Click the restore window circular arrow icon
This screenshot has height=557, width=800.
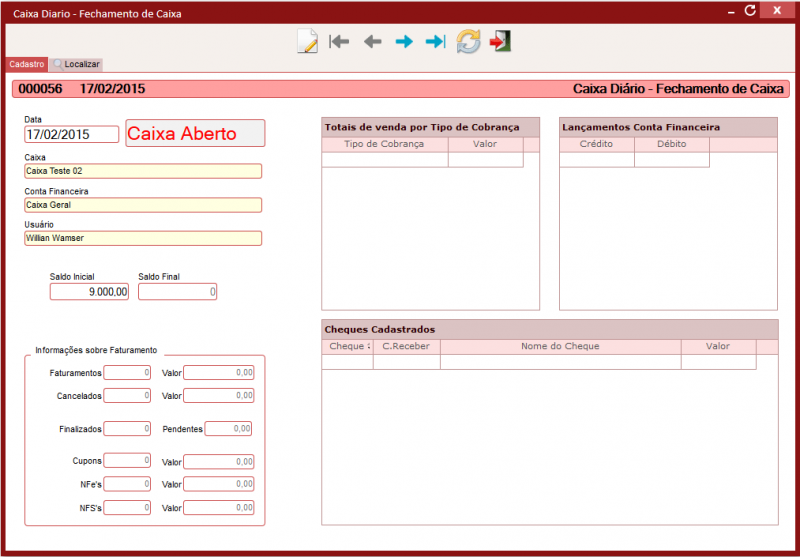click(749, 10)
